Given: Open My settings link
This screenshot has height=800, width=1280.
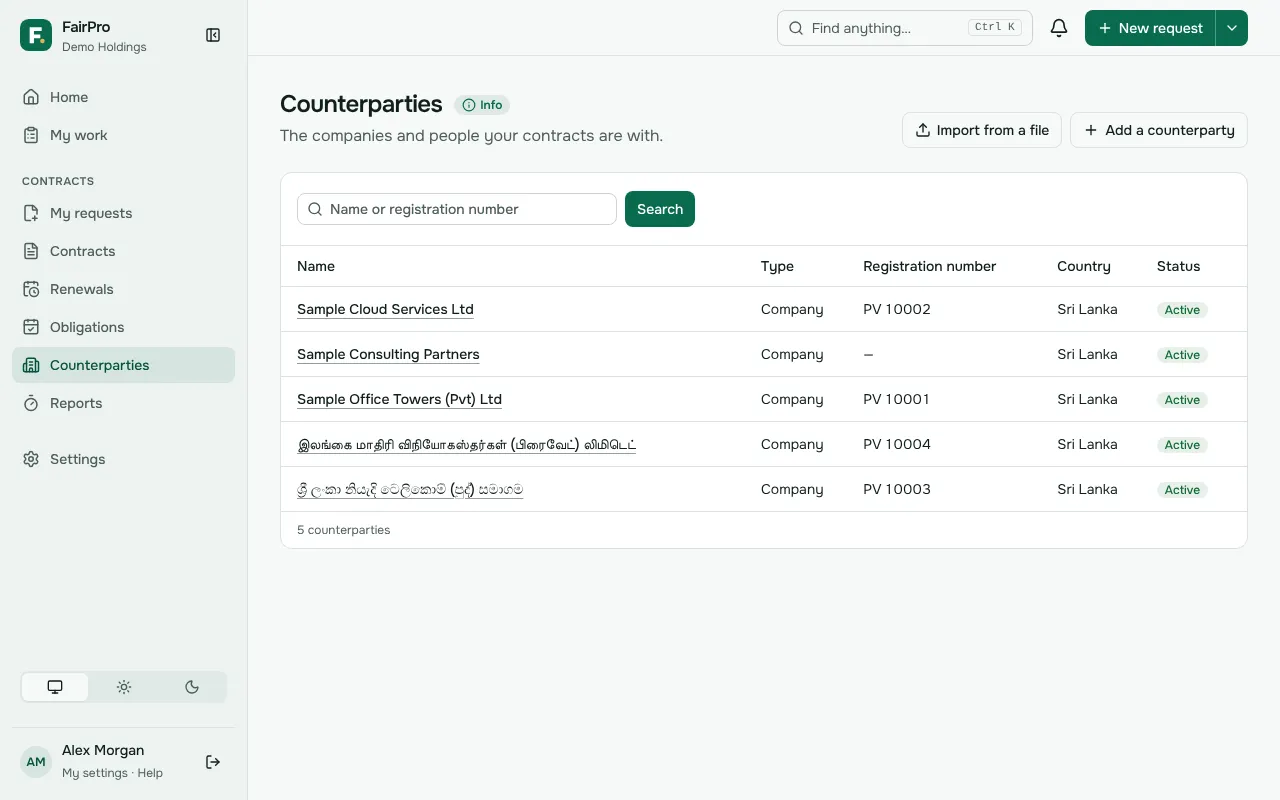Looking at the screenshot, I should 95,773.
